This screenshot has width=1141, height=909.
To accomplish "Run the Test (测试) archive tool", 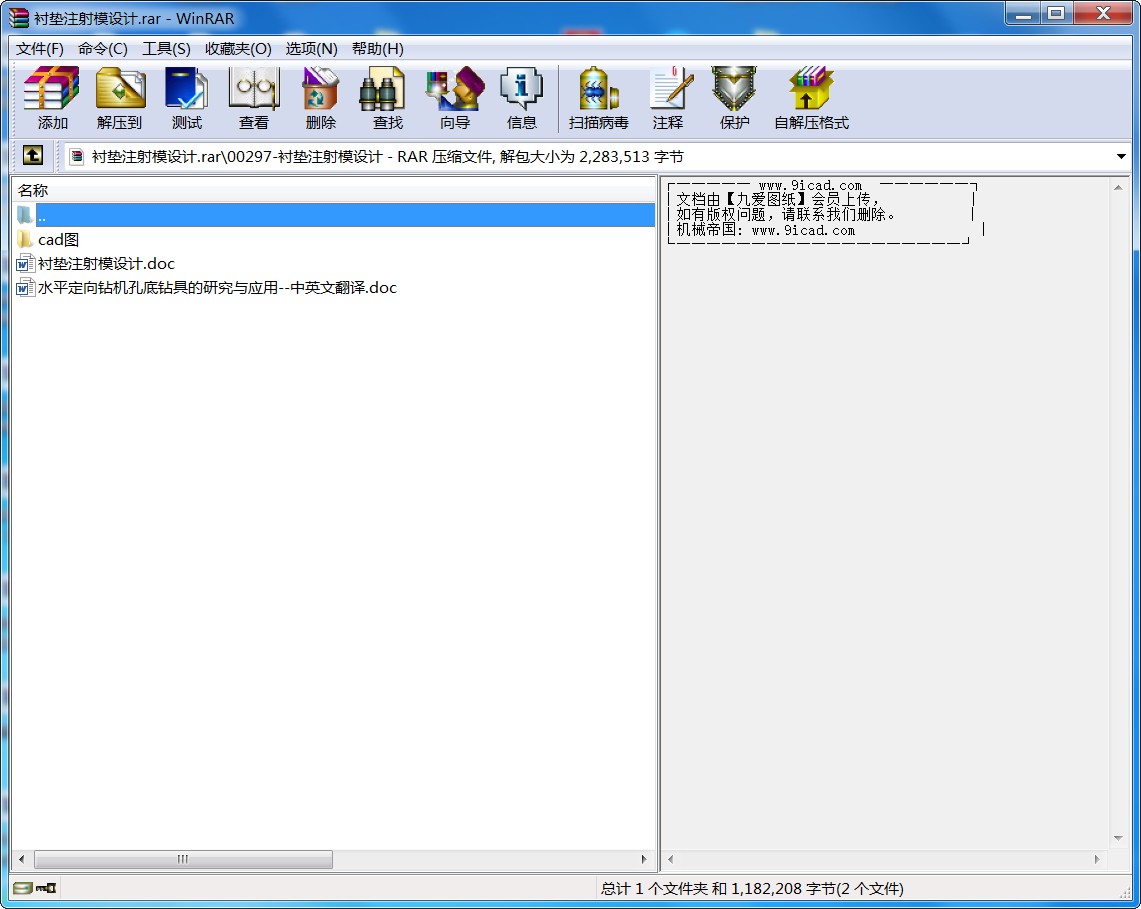I will pyautogui.click(x=186, y=98).
